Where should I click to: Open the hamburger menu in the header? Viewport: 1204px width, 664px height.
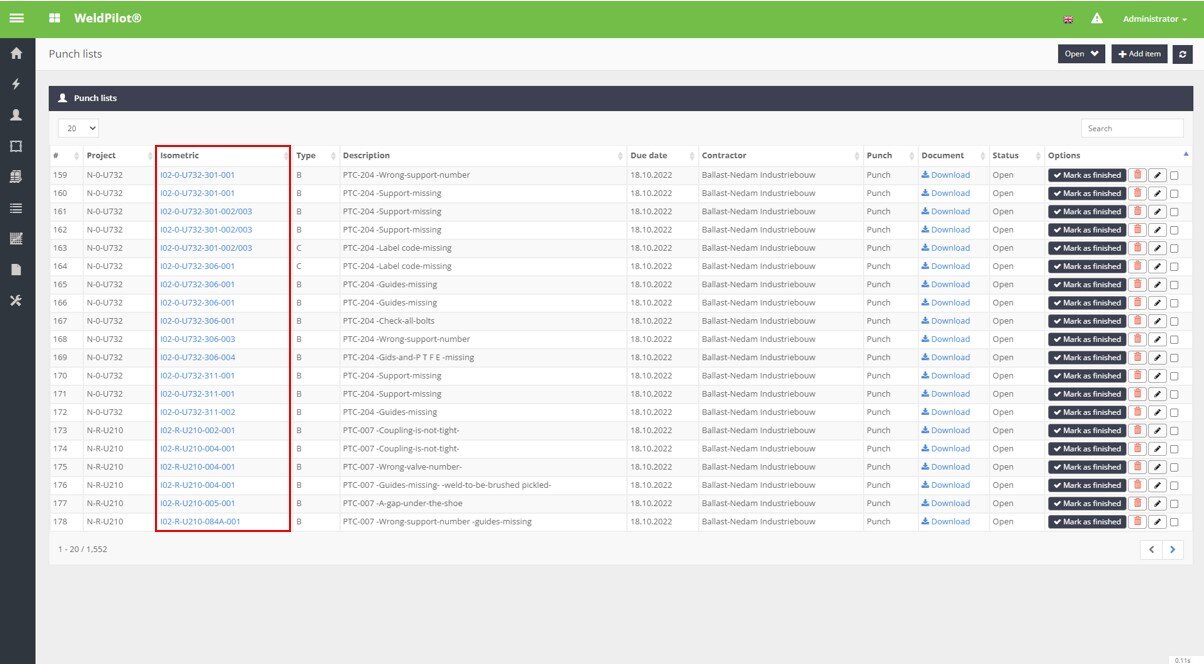click(x=17, y=19)
